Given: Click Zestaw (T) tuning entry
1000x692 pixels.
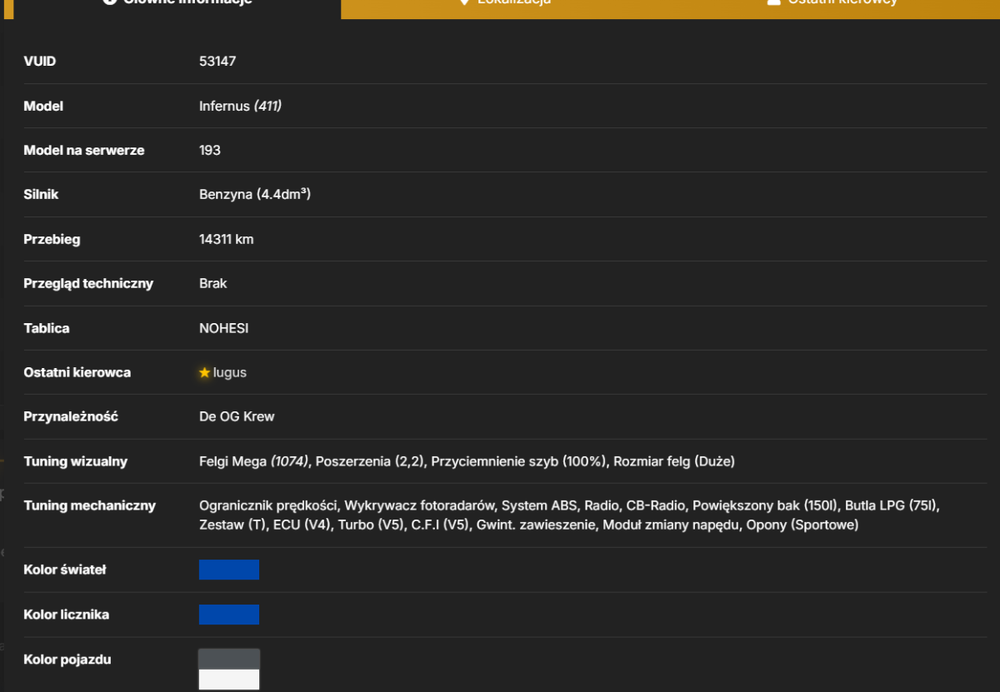Looking at the screenshot, I should (x=232, y=525).
